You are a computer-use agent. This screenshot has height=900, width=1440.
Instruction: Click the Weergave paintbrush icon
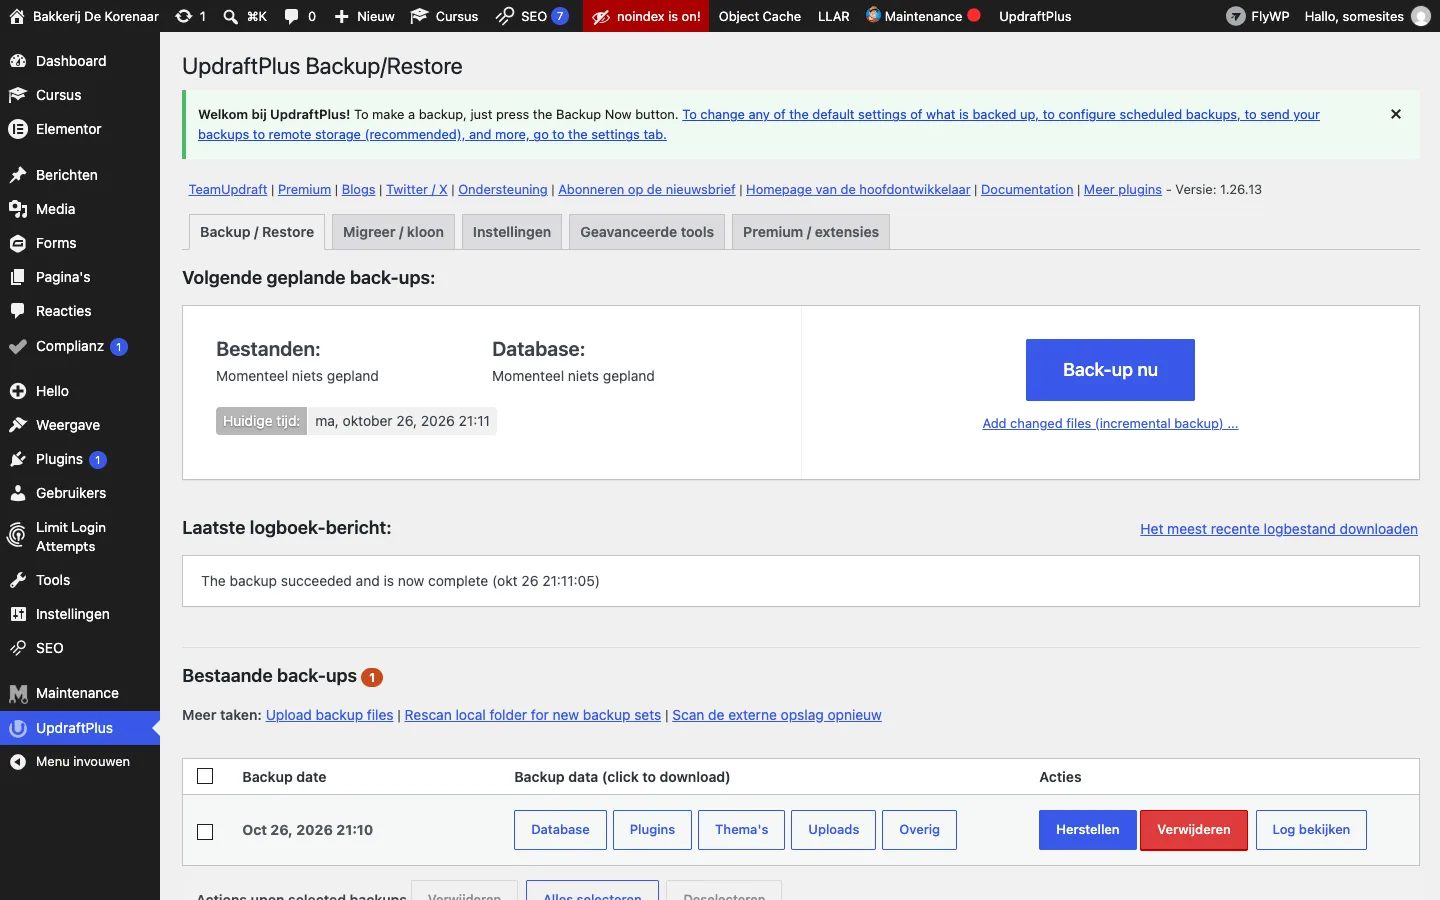17,425
